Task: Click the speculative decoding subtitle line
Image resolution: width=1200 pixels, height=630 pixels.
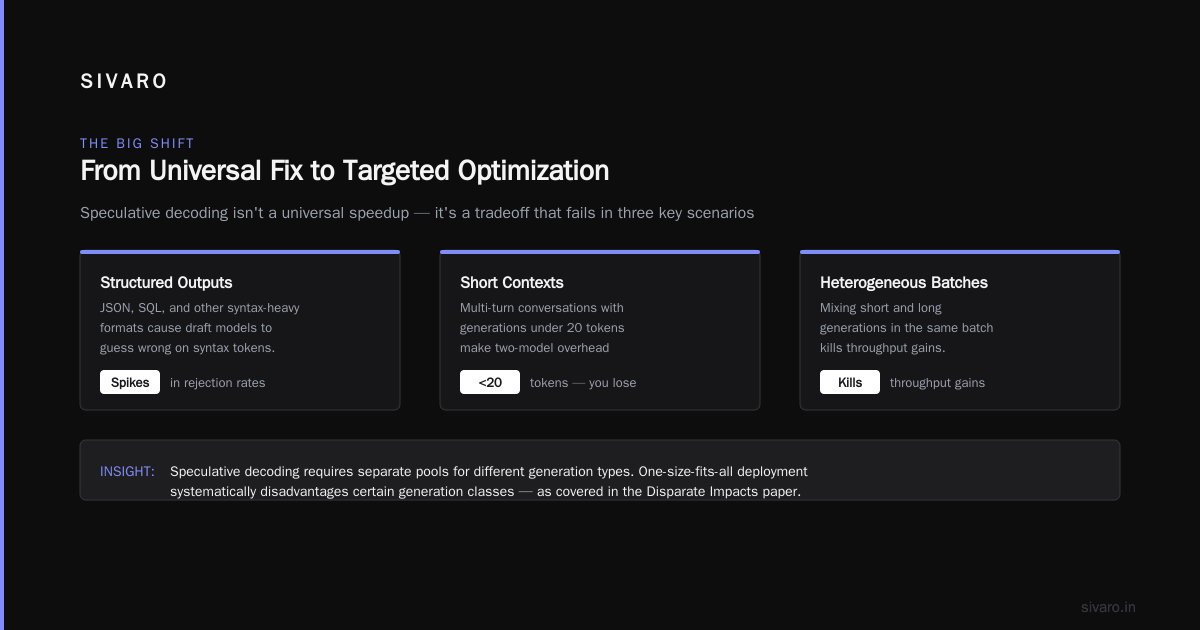Action: click(417, 213)
